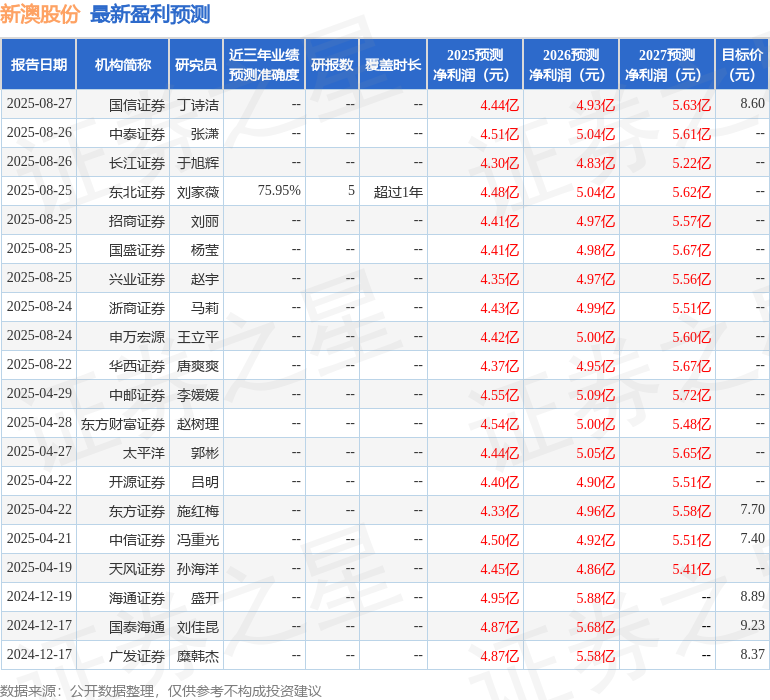Click the 报告日期 column header
770x700 pixels.
39,64
